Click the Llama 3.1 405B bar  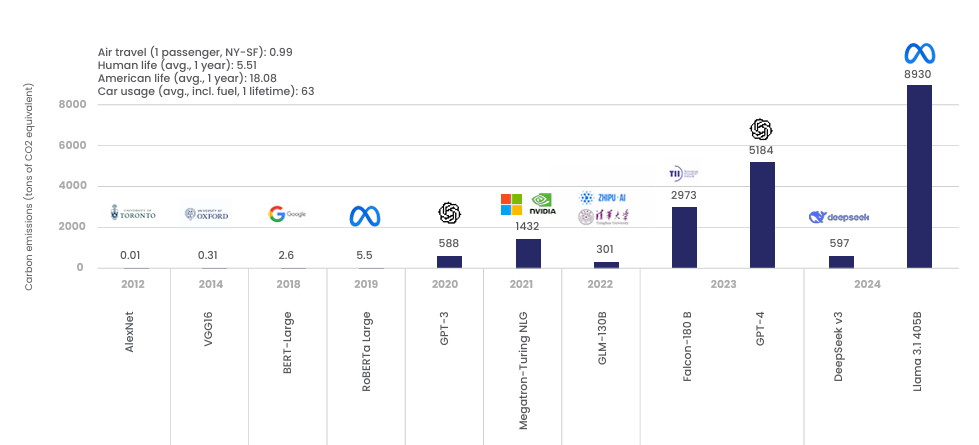pos(919,176)
